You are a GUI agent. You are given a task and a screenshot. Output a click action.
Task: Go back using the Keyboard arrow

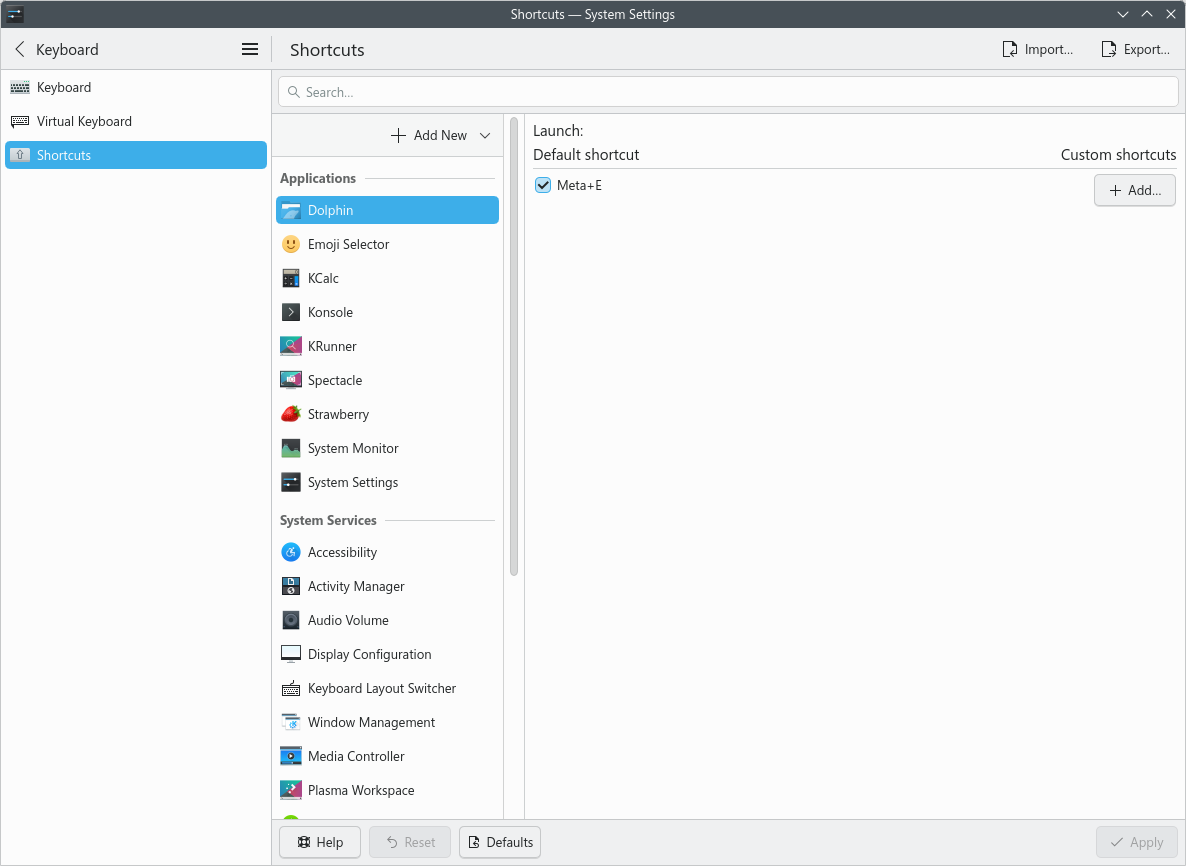coord(20,49)
